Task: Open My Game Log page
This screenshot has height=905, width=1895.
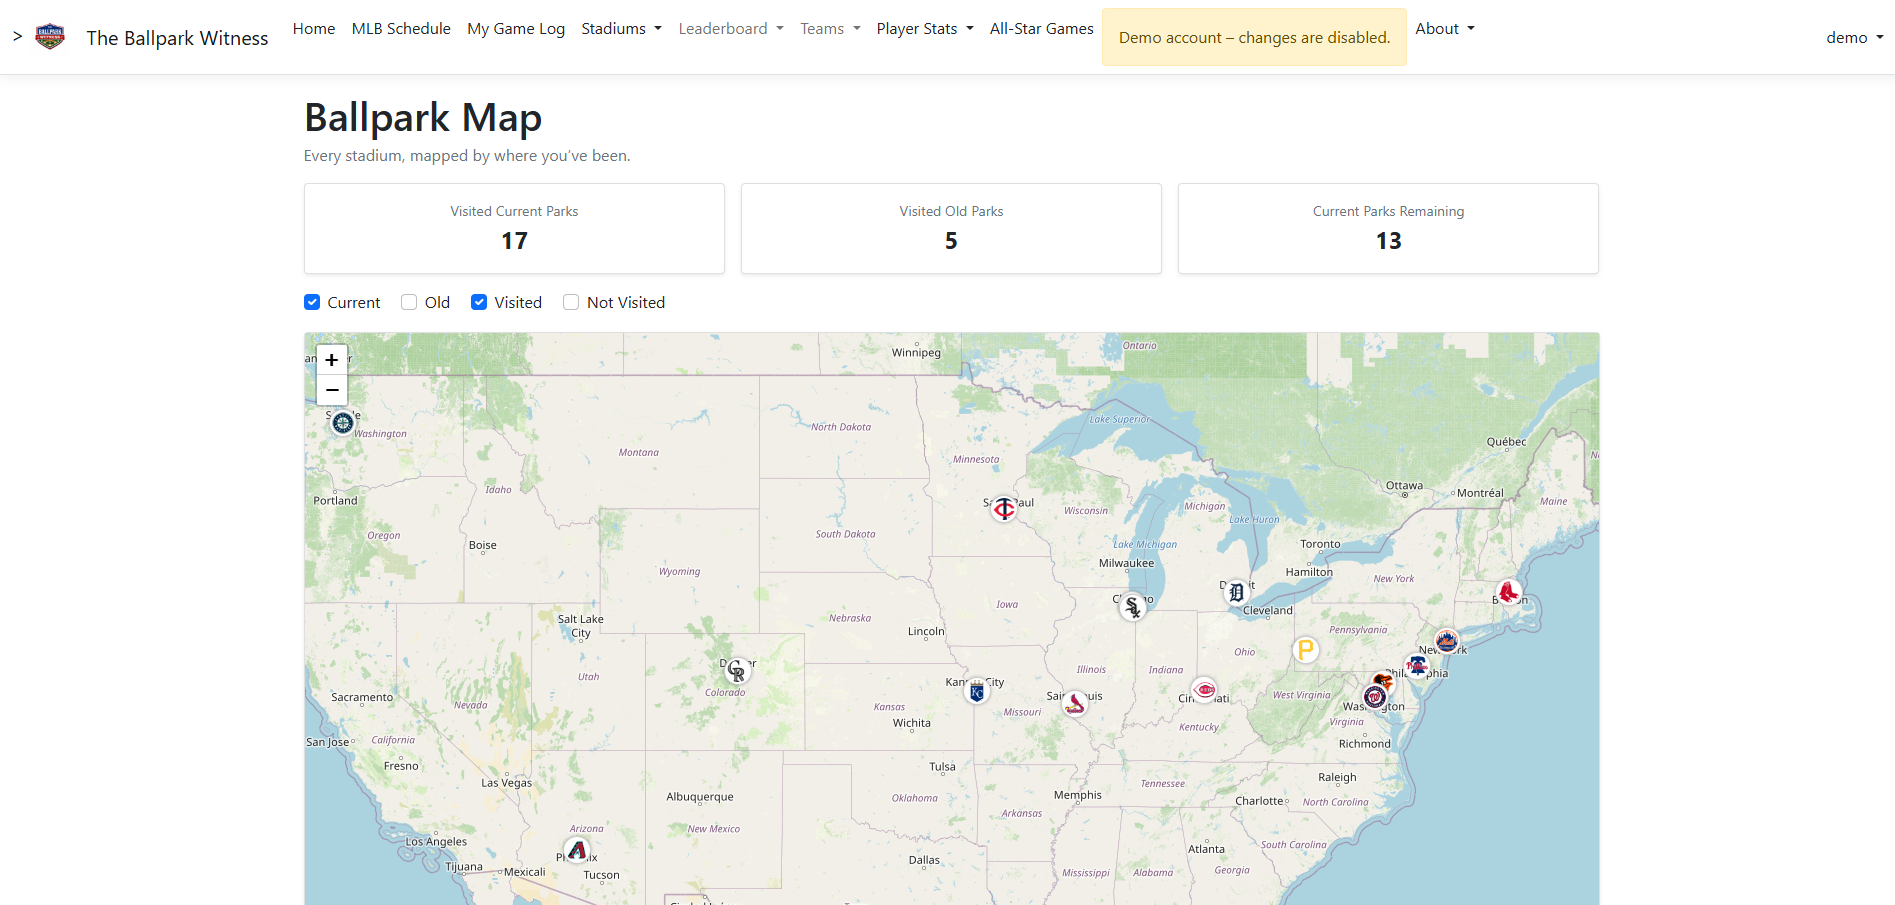Action: click(516, 29)
